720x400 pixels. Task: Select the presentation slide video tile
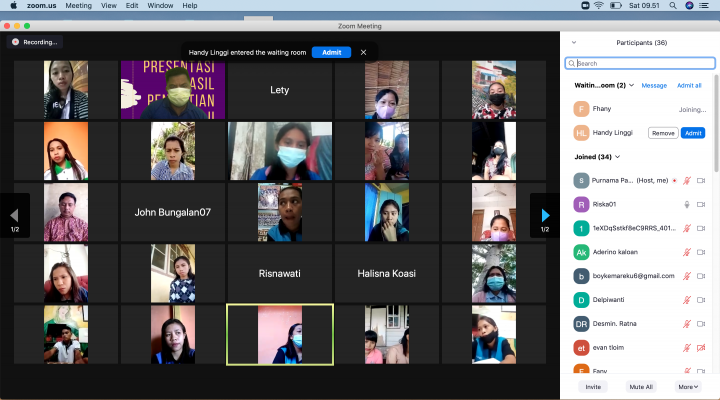(x=173, y=90)
